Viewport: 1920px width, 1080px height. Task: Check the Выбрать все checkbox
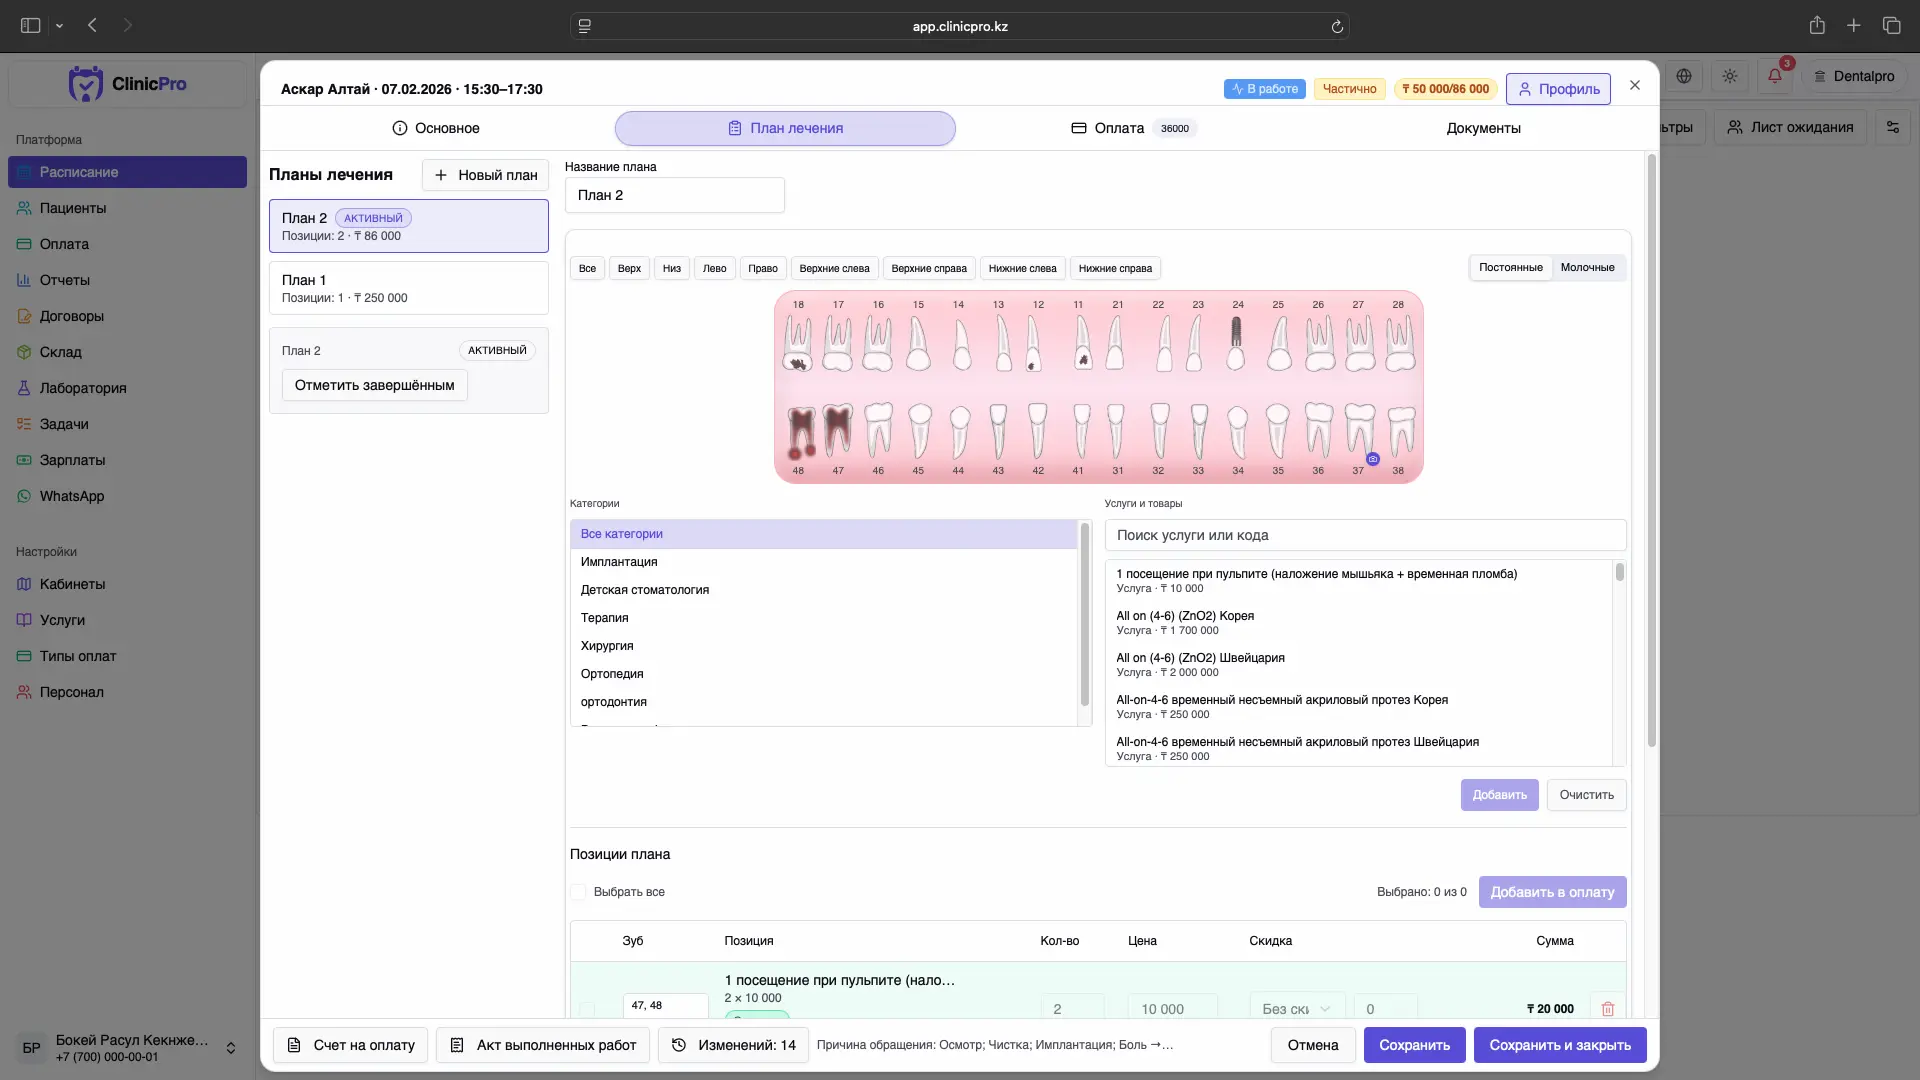578,892
